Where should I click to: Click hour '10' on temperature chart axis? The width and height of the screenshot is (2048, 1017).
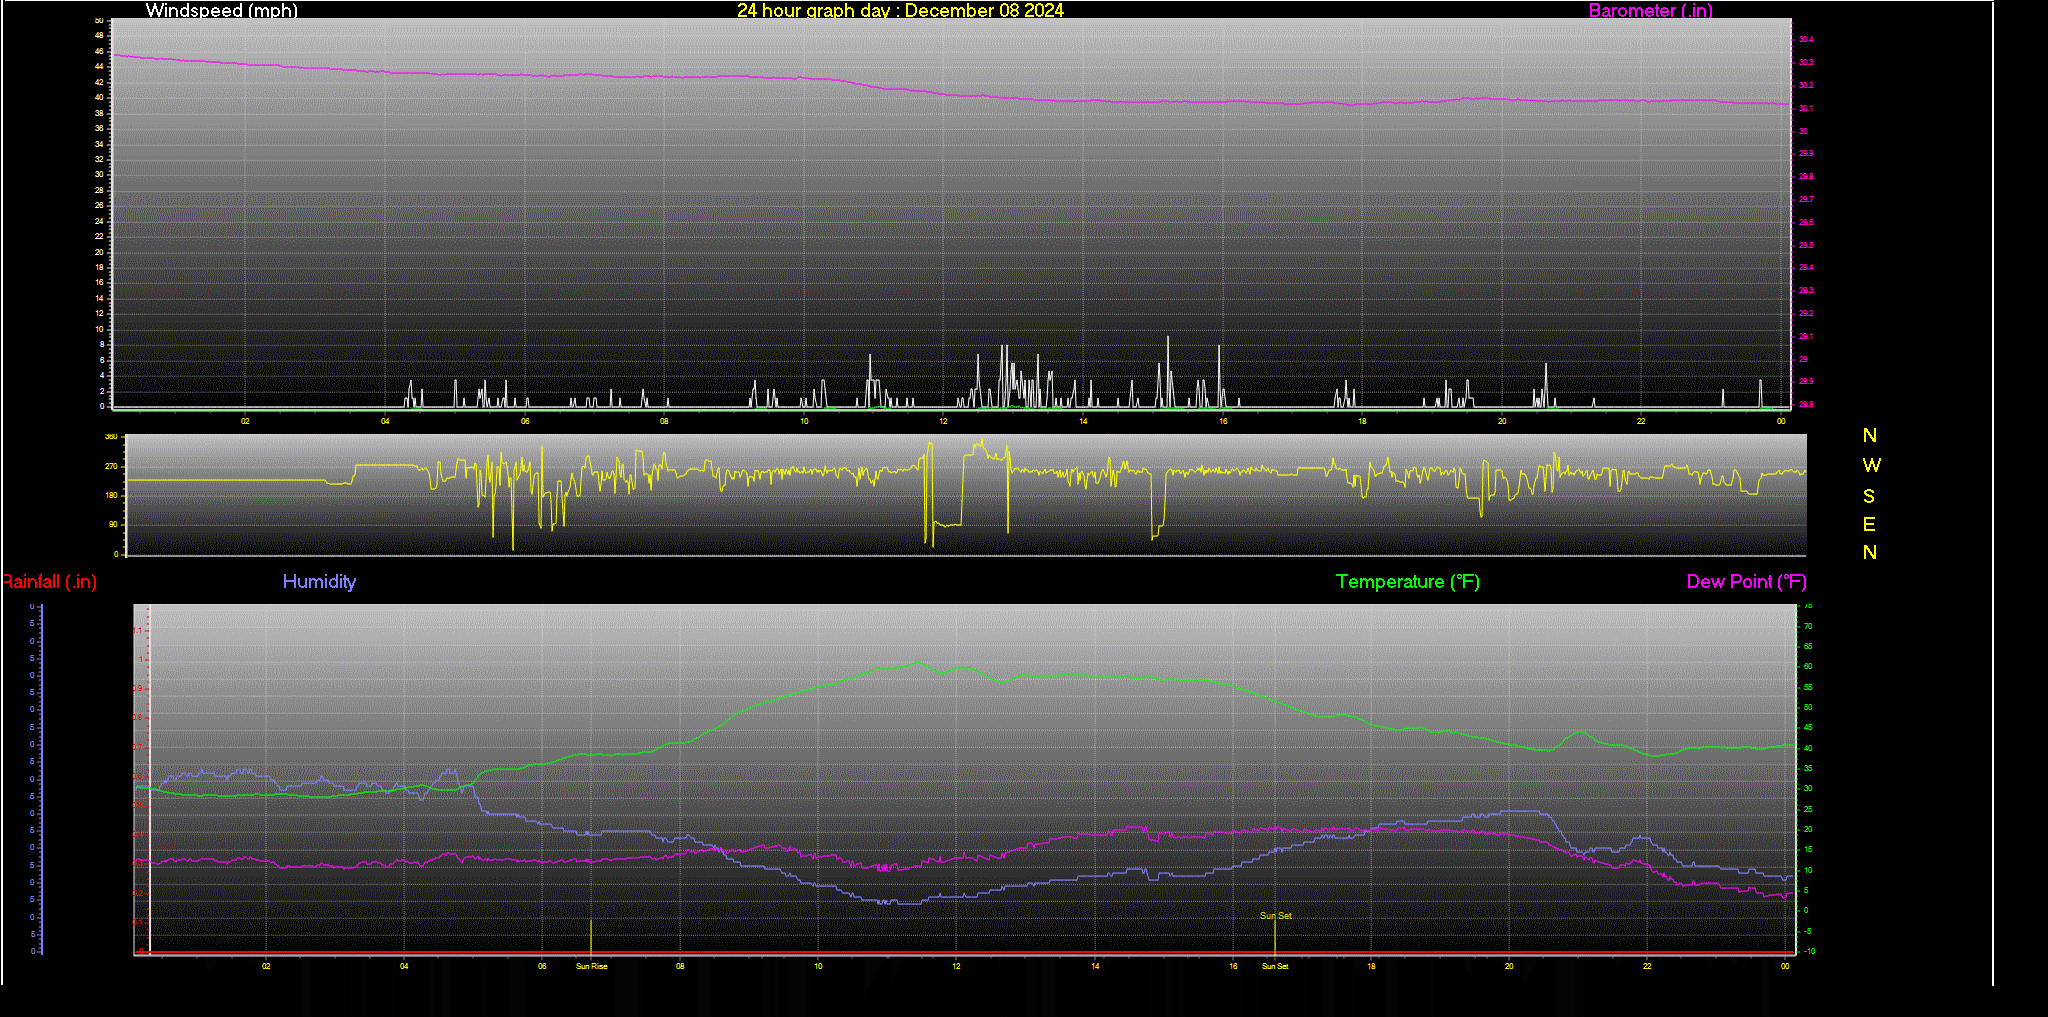tap(818, 966)
